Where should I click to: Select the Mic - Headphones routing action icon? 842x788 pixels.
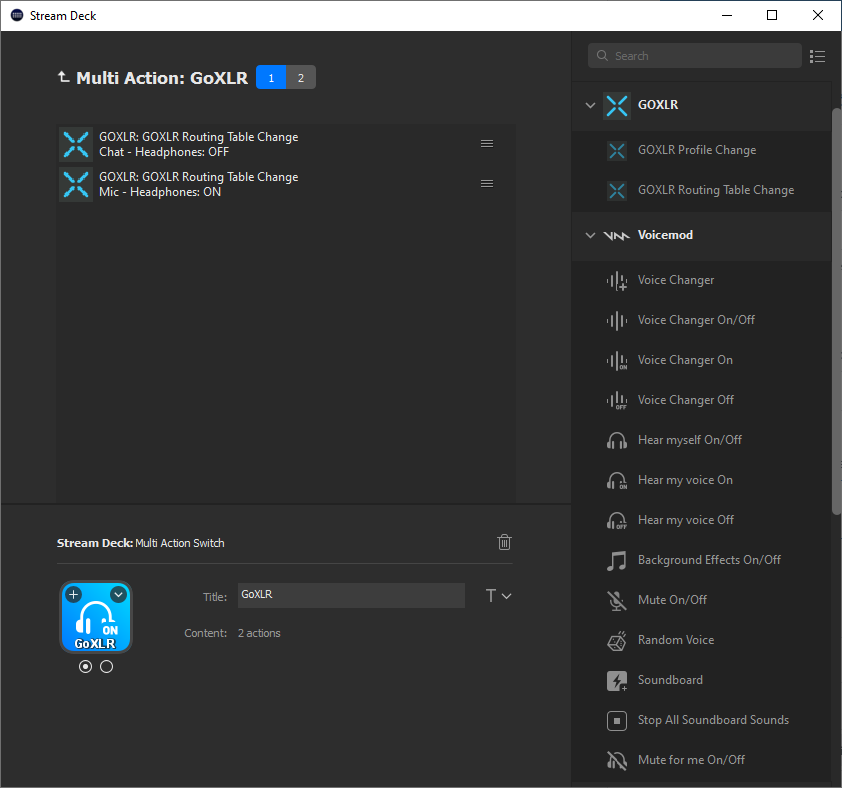coord(76,184)
